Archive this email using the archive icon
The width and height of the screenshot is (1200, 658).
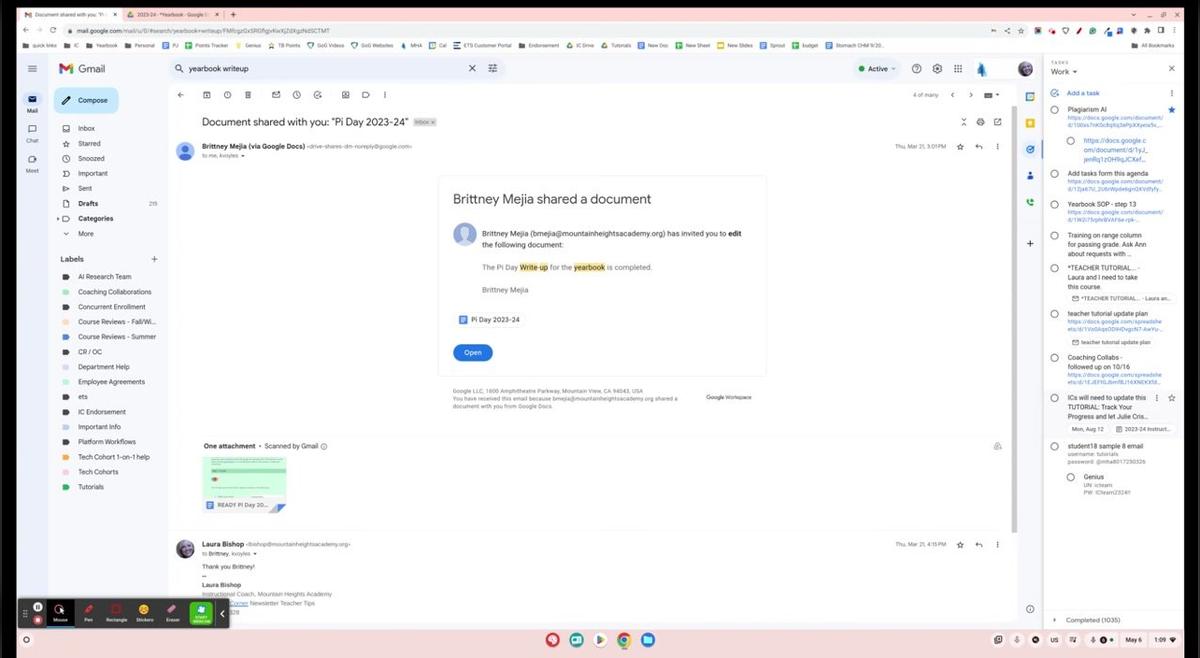207,95
